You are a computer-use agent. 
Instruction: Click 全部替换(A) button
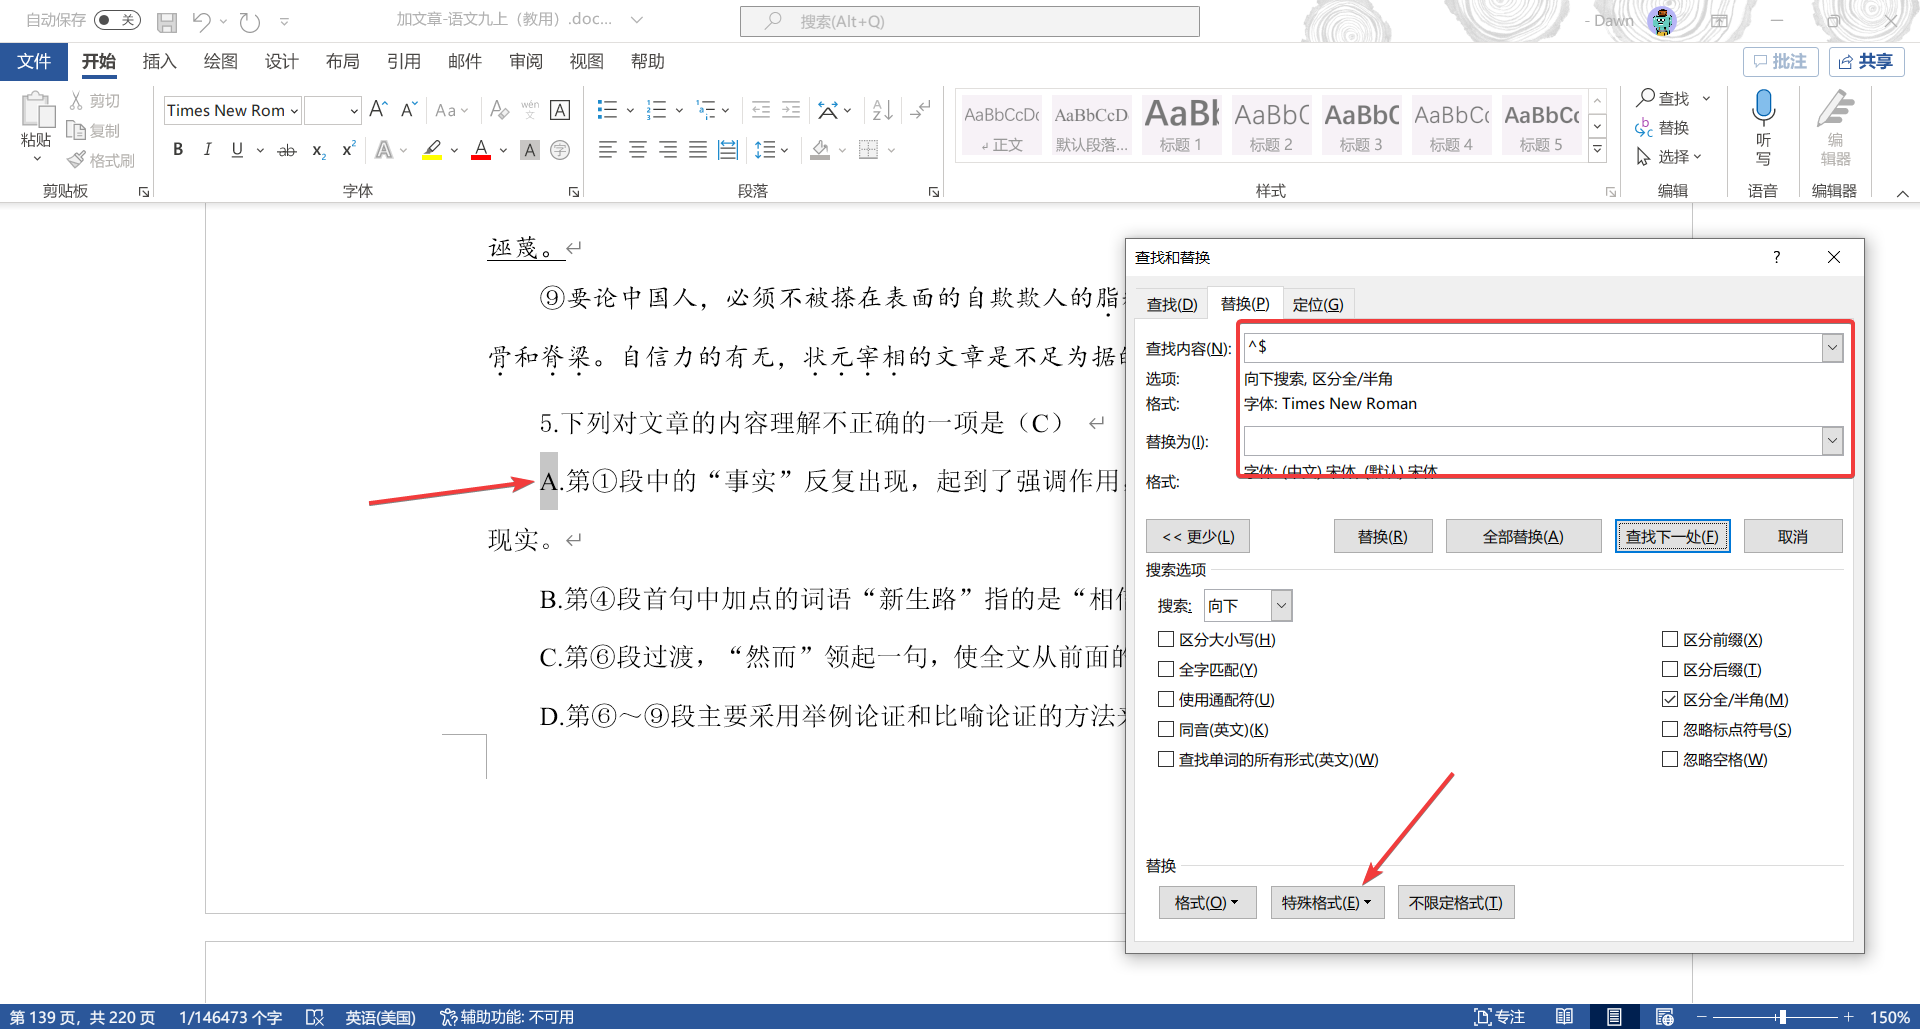point(1522,536)
